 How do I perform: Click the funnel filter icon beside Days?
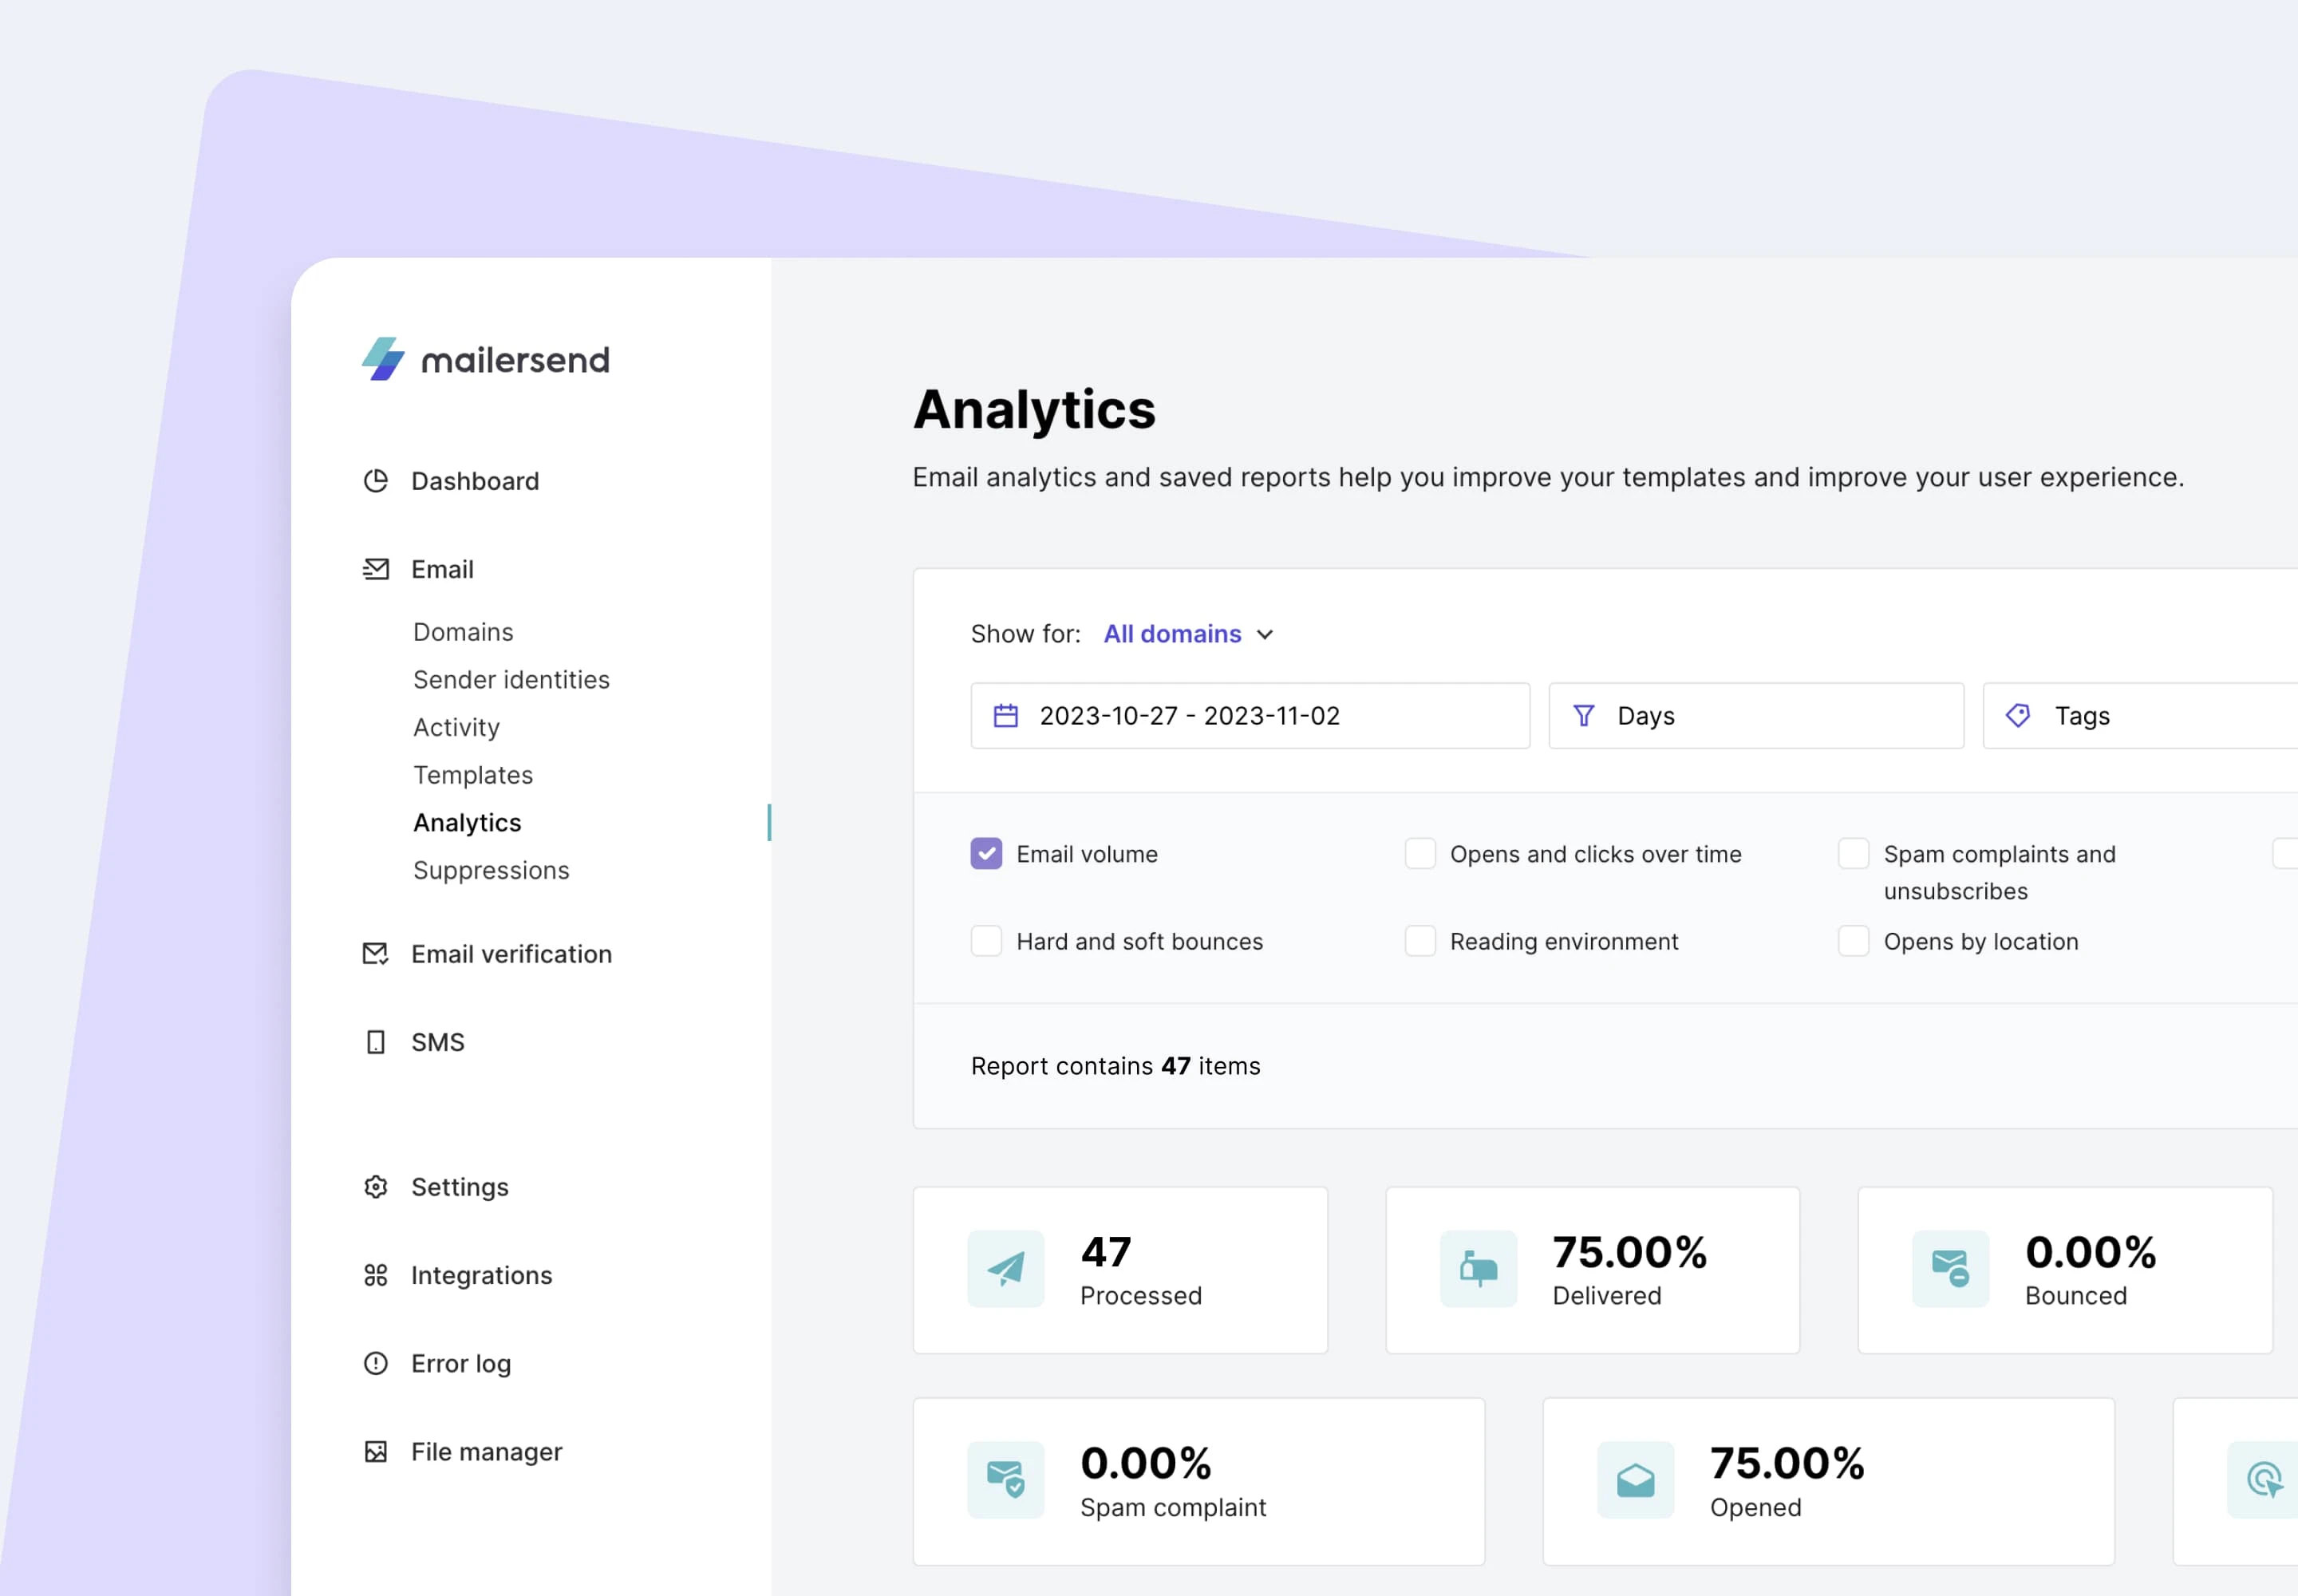[1584, 716]
